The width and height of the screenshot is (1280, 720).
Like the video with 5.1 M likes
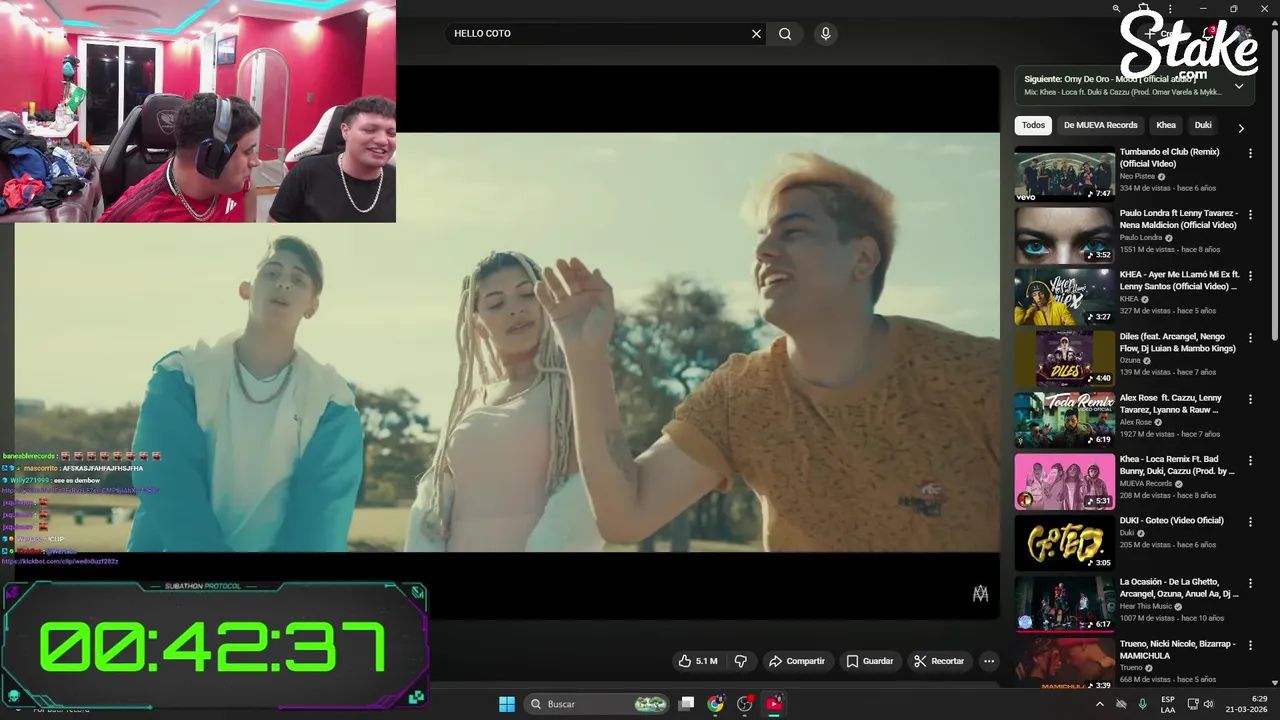[x=698, y=661]
